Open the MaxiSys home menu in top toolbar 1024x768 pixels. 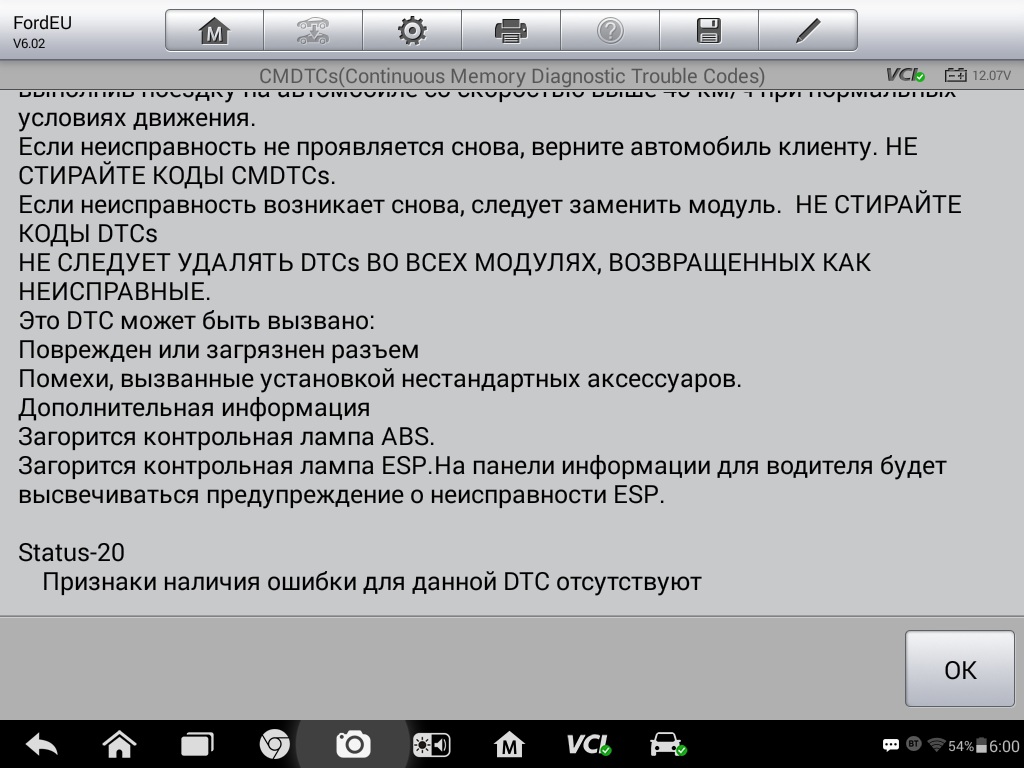click(x=214, y=31)
